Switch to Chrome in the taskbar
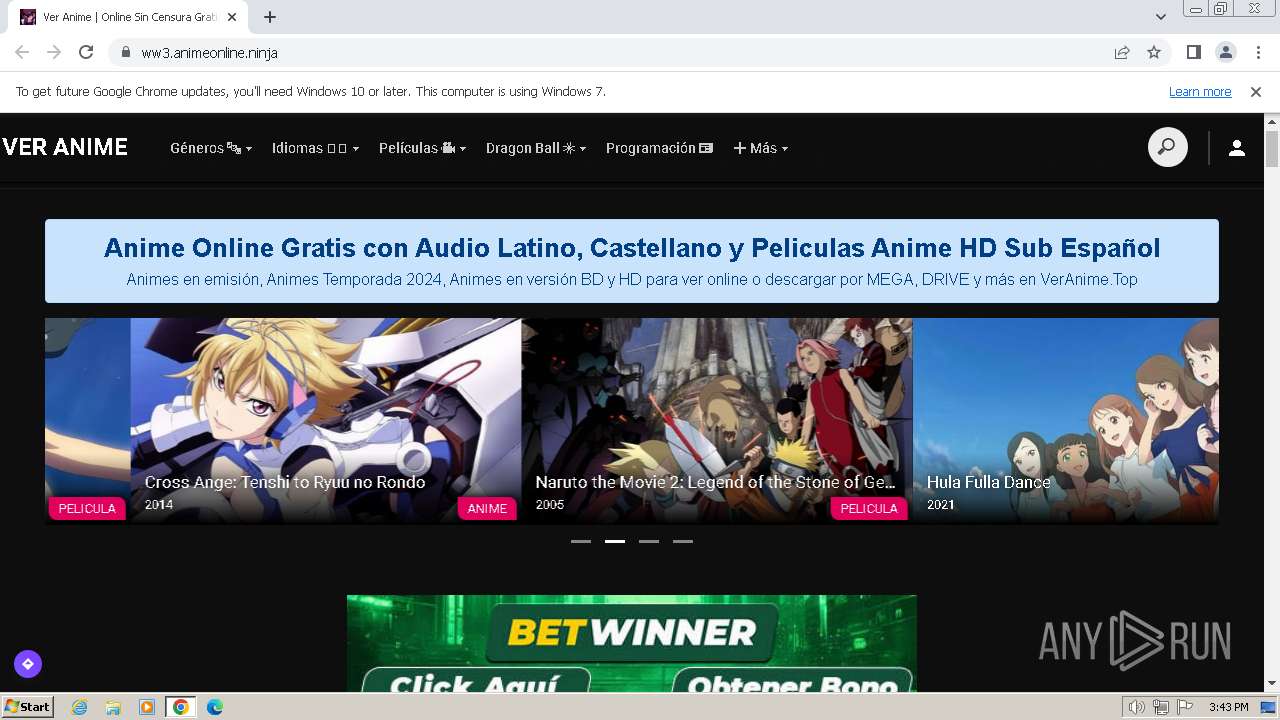This screenshot has height=720, width=1280. (181, 707)
